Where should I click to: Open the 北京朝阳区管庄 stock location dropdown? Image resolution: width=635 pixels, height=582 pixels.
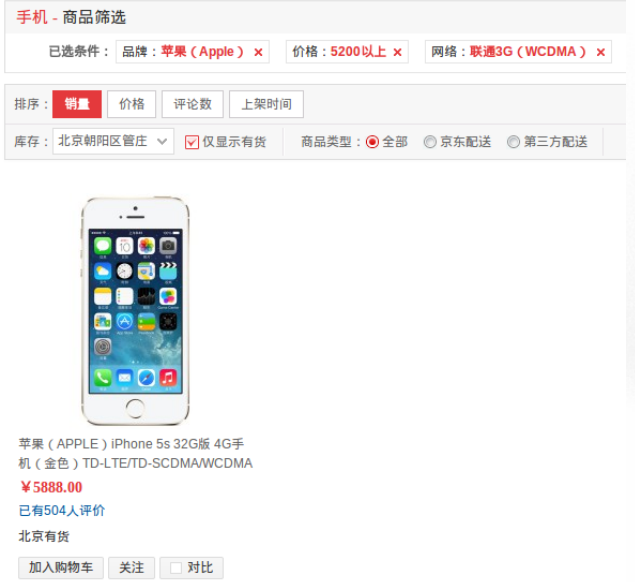113,141
